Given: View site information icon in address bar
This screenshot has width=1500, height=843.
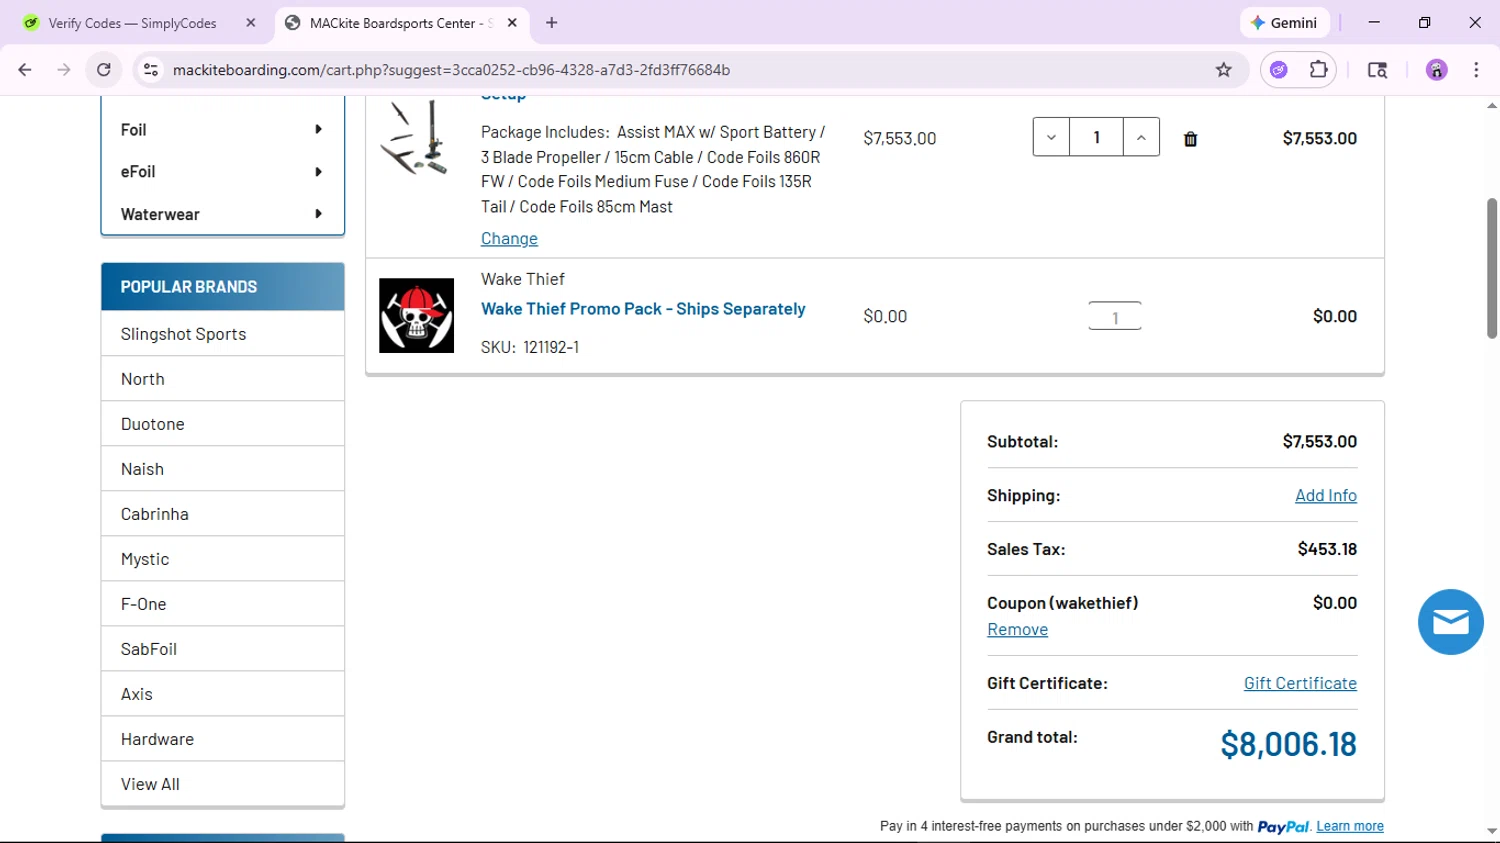Looking at the screenshot, I should tap(151, 70).
